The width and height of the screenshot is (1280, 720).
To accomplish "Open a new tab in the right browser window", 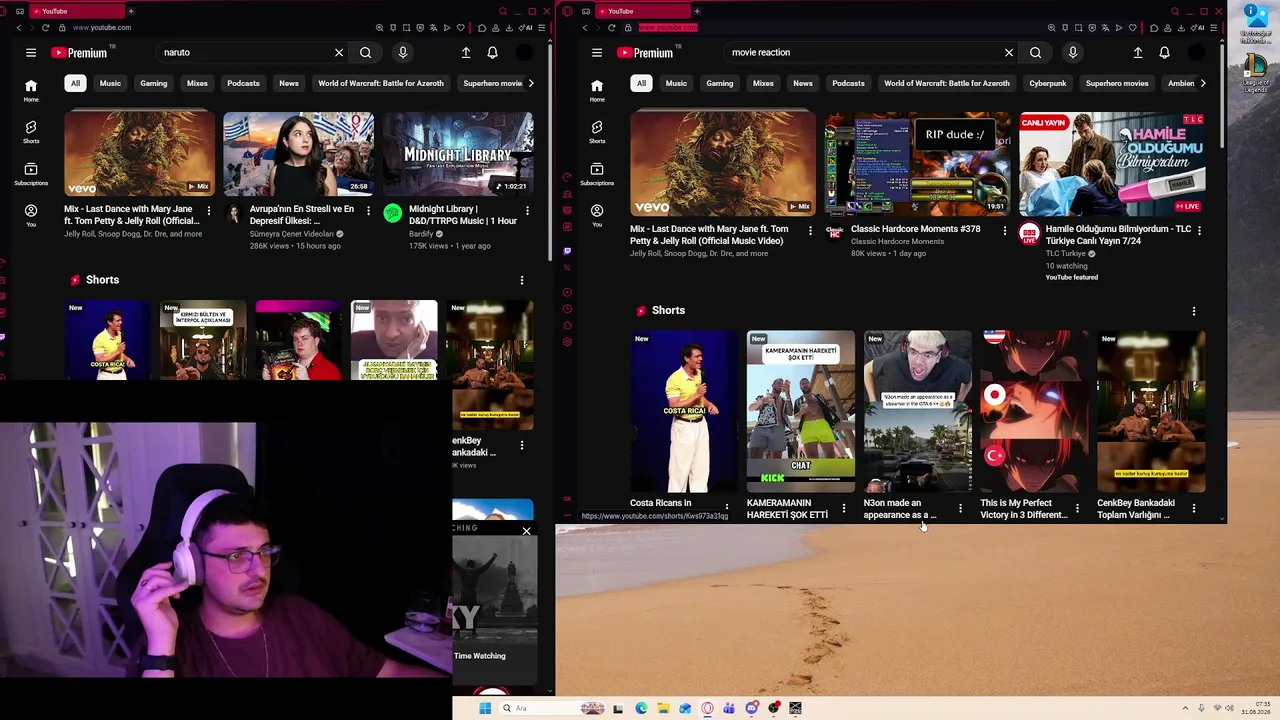I will [x=697, y=11].
